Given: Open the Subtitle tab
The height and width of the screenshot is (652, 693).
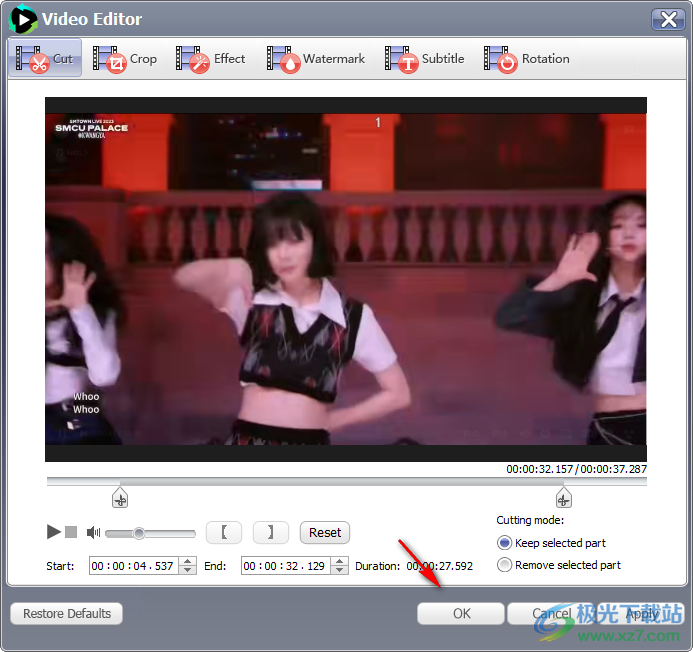Looking at the screenshot, I should tap(424, 59).
